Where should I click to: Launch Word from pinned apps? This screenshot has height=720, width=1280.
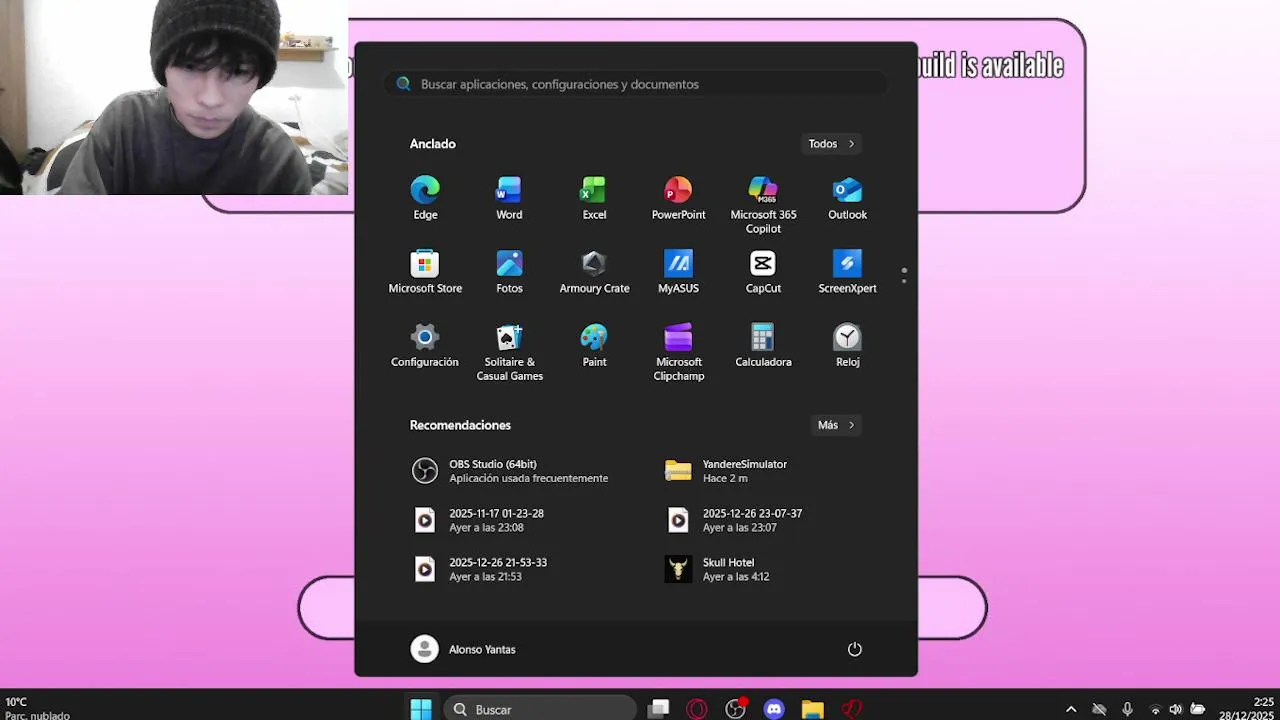(x=509, y=198)
